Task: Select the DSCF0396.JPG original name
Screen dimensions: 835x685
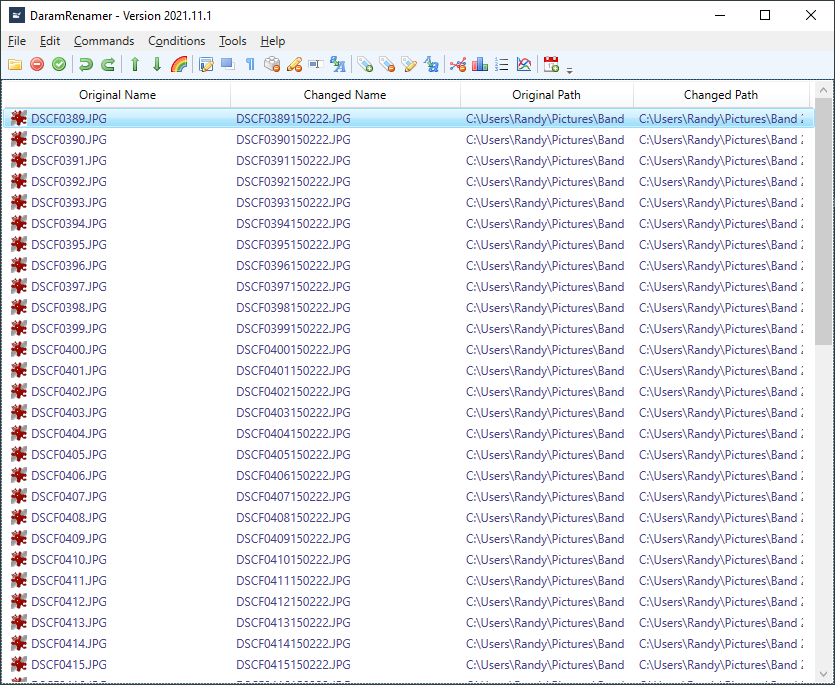Action: point(69,265)
